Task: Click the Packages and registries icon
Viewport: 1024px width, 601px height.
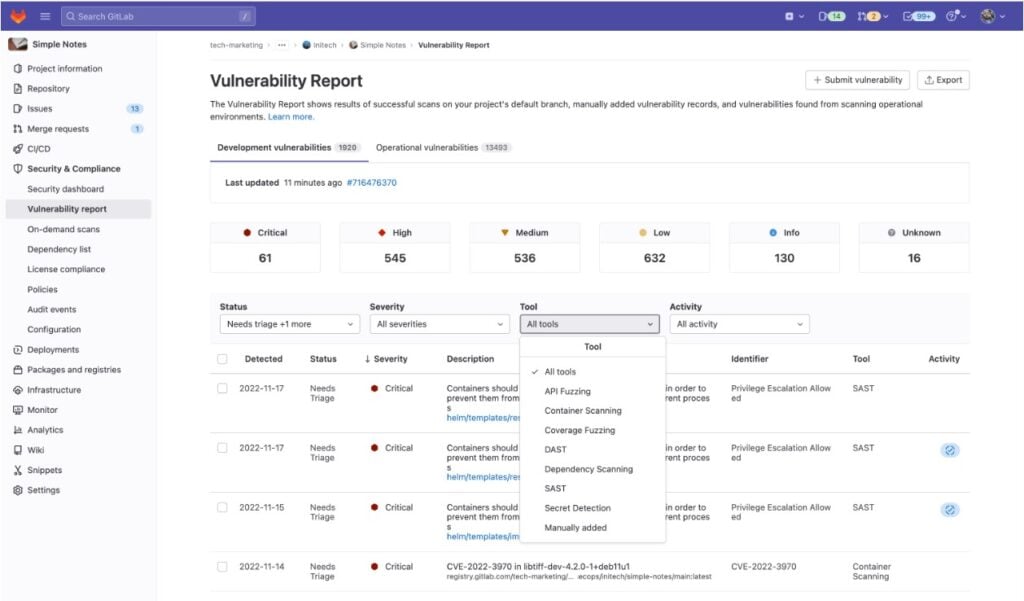Action: coord(18,370)
